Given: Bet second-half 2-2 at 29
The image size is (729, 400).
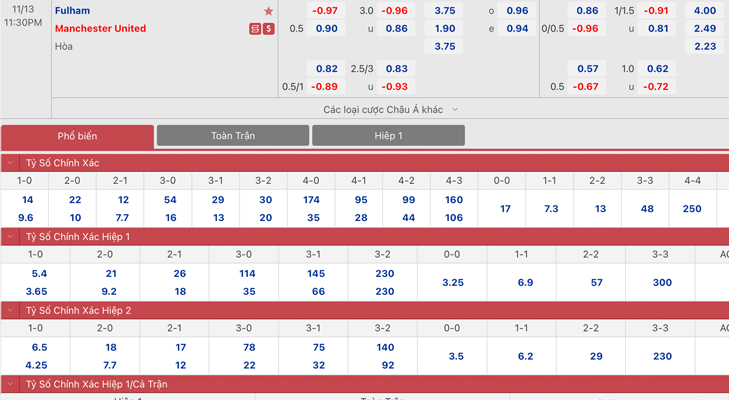Looking at the screenshot, I should click(x=596, y=356).
